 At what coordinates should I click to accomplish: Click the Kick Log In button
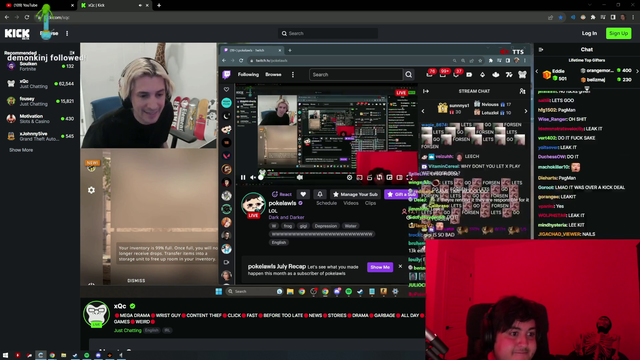pyautogui.click(x=589, y=33)
